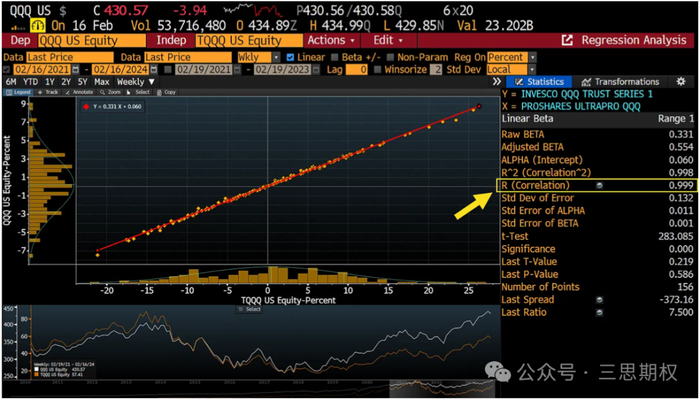Click info icon beside Last Ratio
The width and height of the screenshot is (700, 400).
599,312
